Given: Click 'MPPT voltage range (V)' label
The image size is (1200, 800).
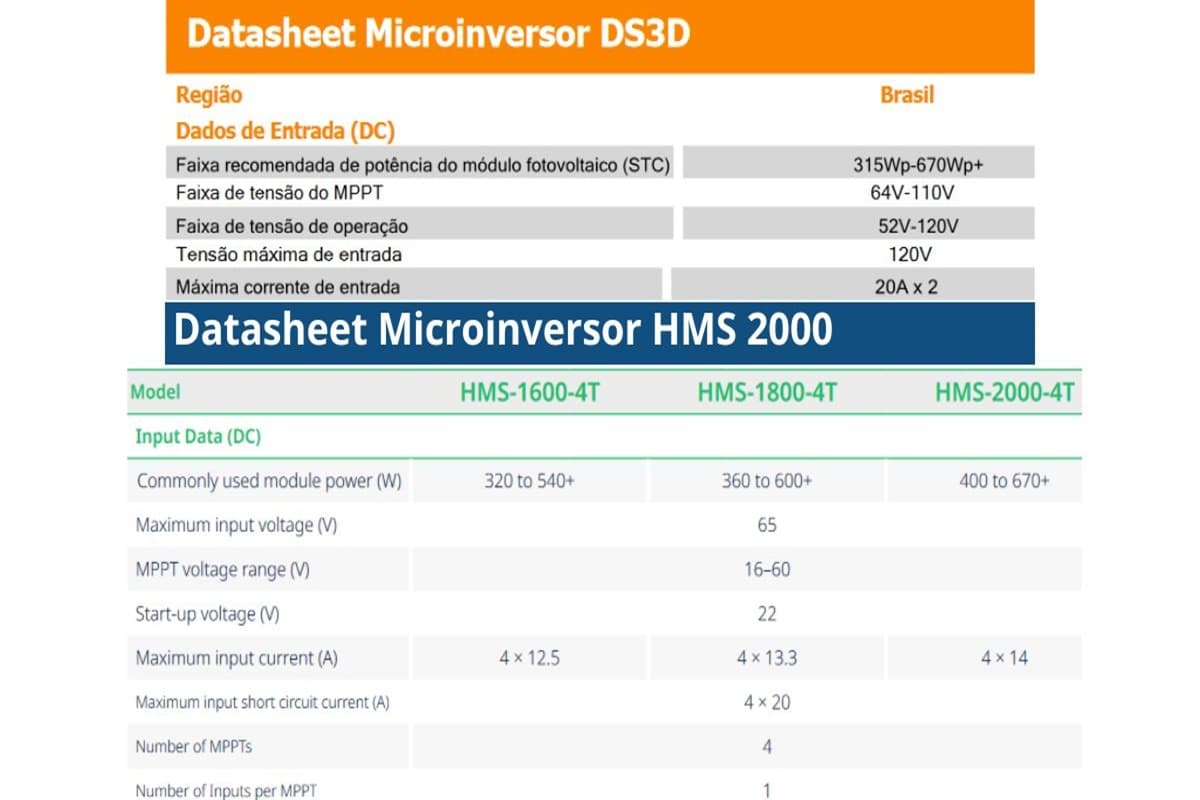Looking at the screenshot, I should [x=223, y=570].
